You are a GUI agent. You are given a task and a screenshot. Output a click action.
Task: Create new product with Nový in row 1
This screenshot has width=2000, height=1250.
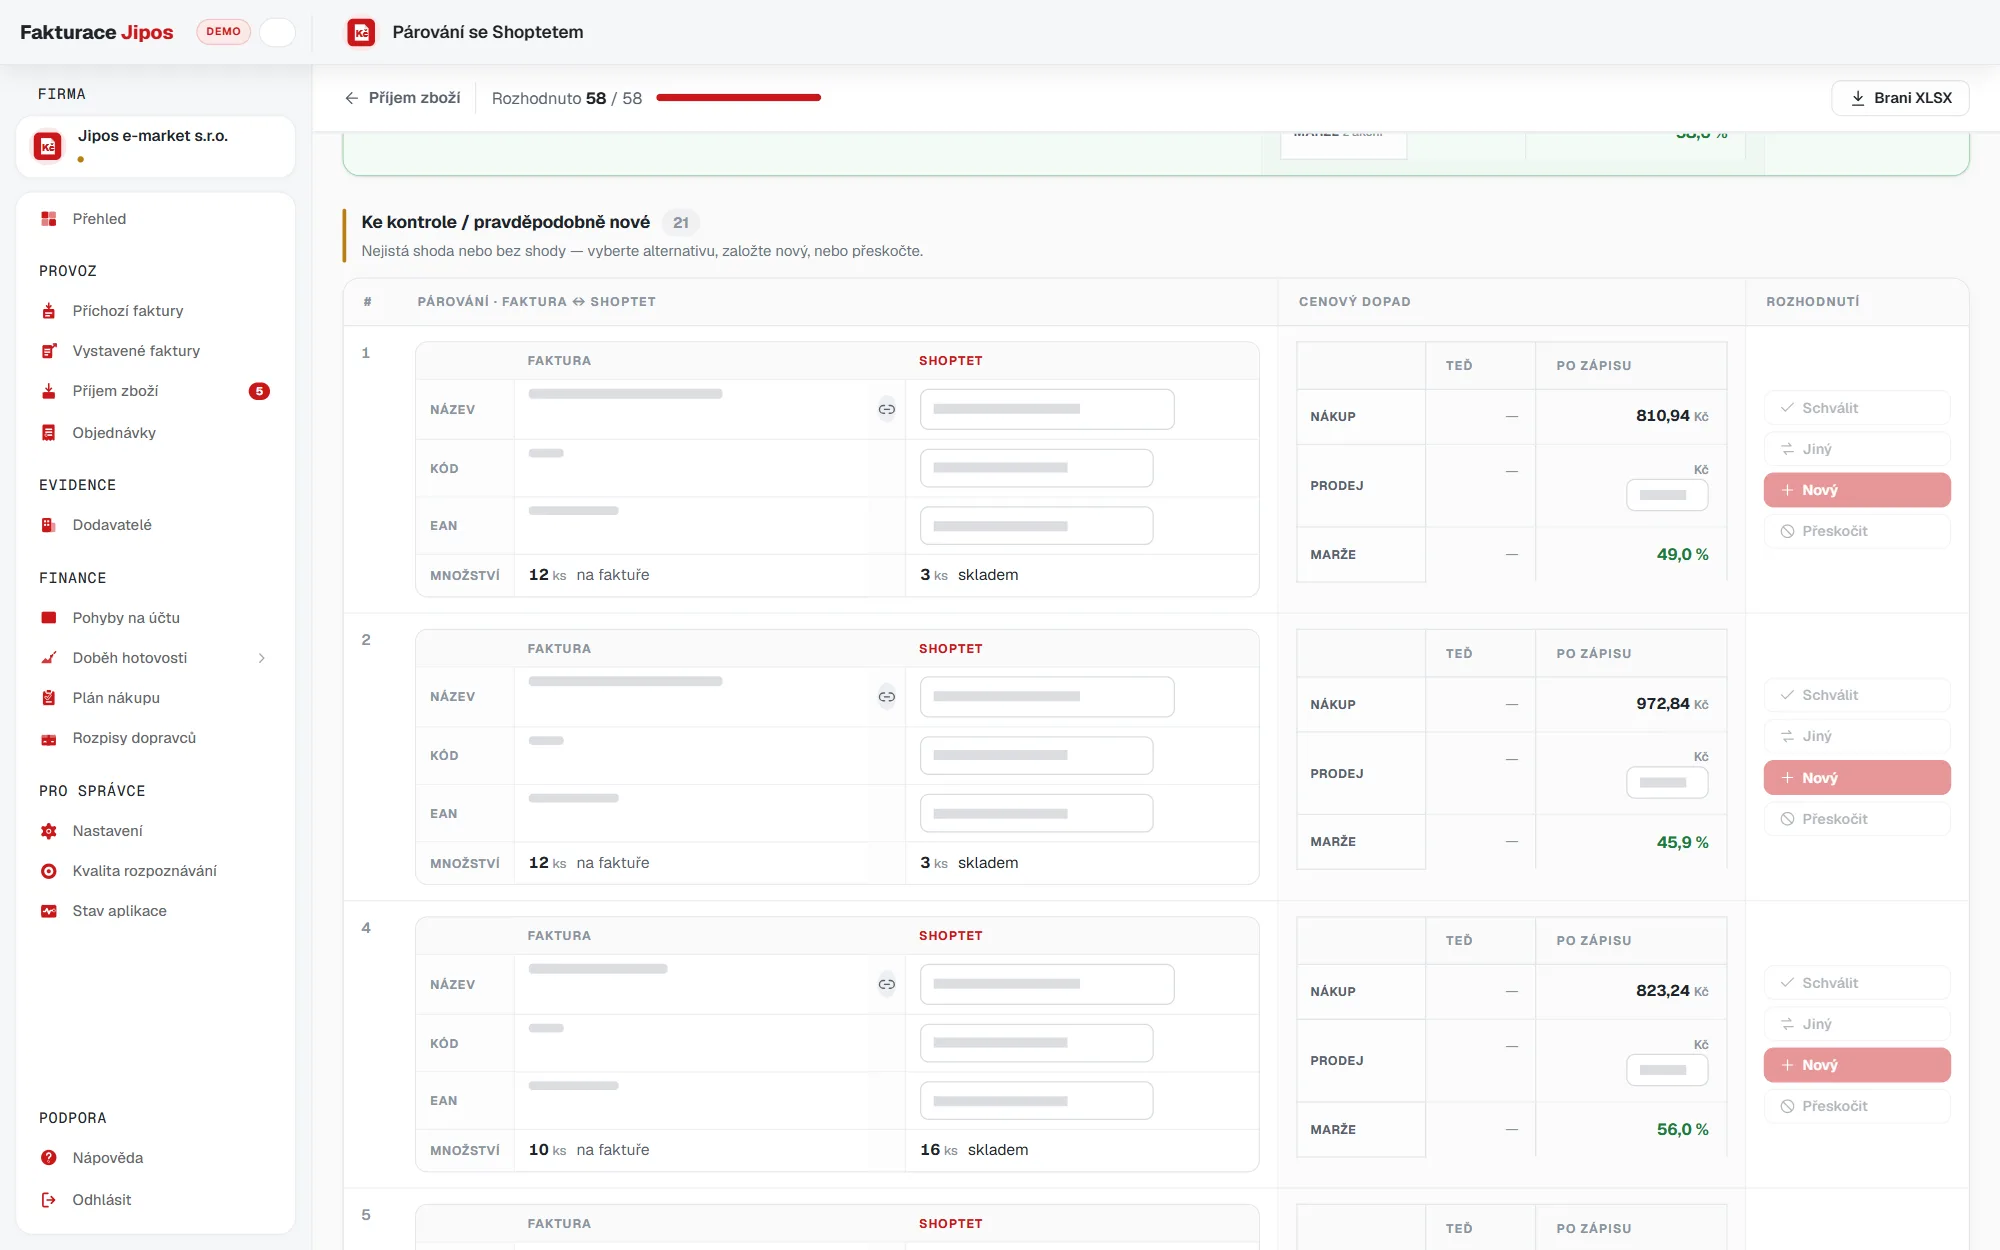(1857, 490)
